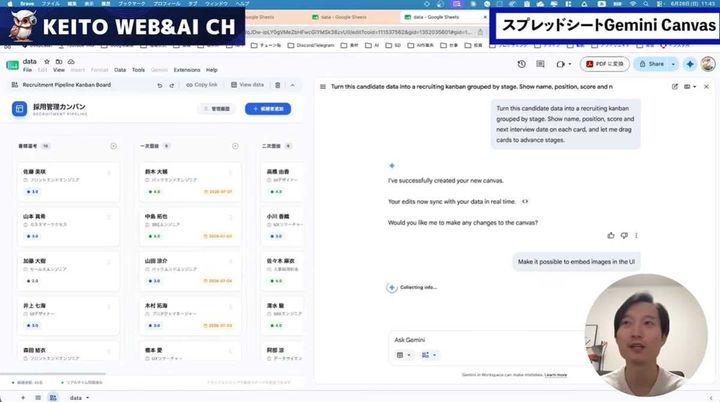Screen dimensions: 720x402
Task: Click the Collecting info status indicator
Action: 412,288
